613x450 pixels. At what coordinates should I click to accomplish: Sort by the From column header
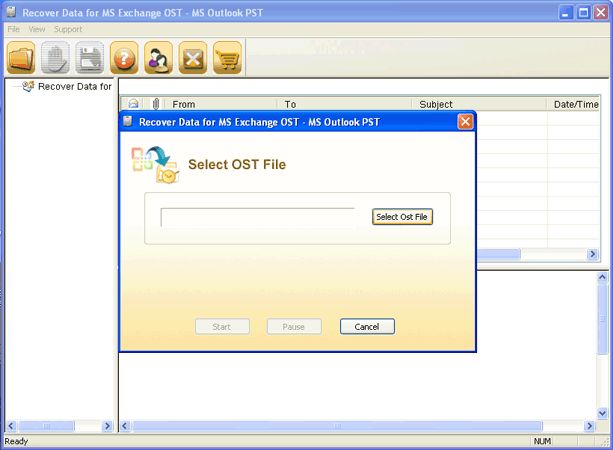[x=222, y=104]
